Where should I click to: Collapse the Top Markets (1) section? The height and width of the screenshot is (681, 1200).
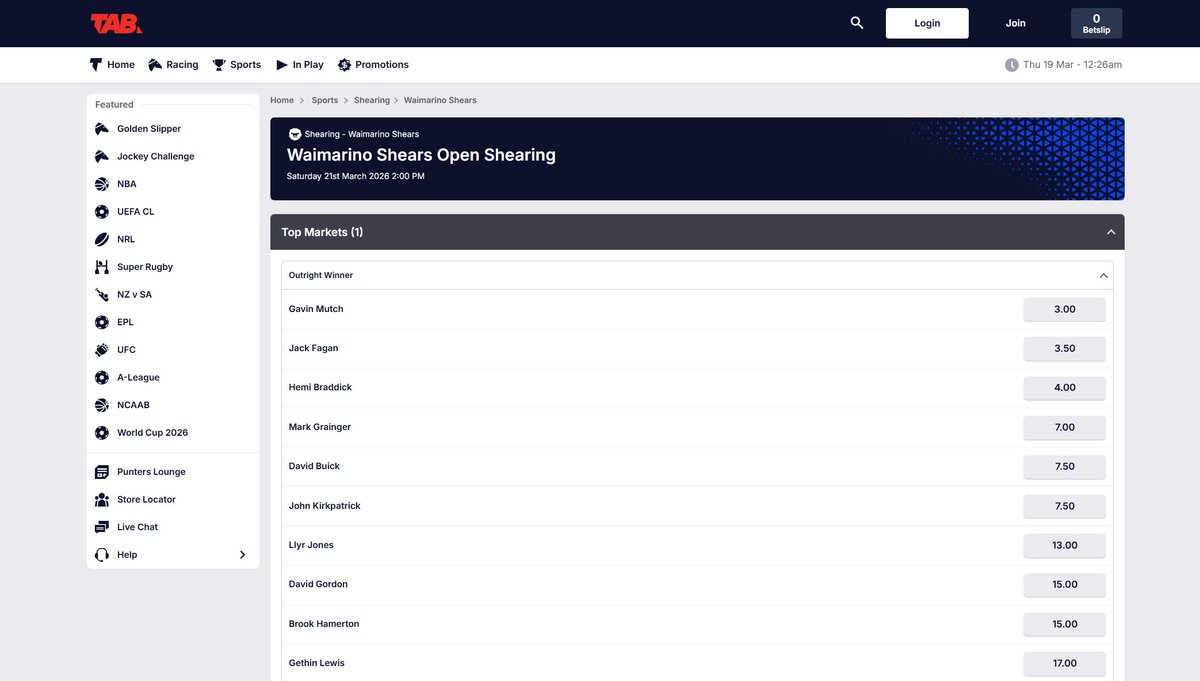click(x=1111, y=232)
